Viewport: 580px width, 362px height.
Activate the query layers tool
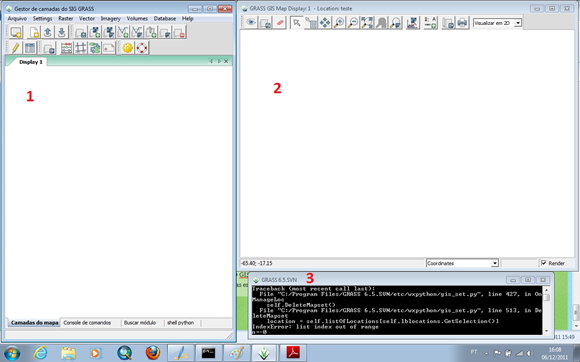click(311, 23)
